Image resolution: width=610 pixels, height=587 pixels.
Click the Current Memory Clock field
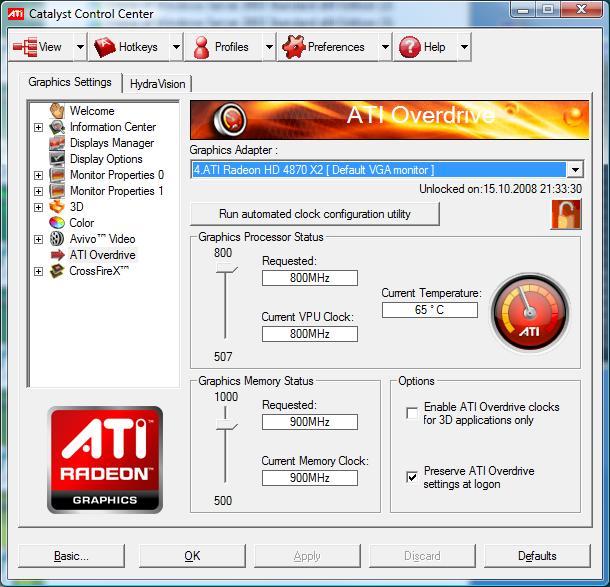310,478
